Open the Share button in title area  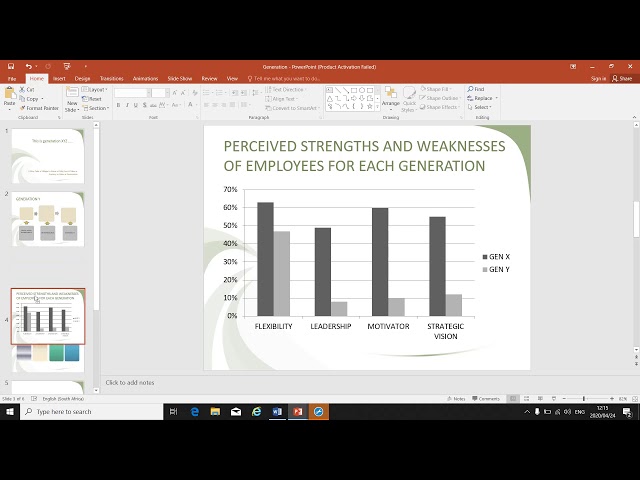tap(622, 78)
